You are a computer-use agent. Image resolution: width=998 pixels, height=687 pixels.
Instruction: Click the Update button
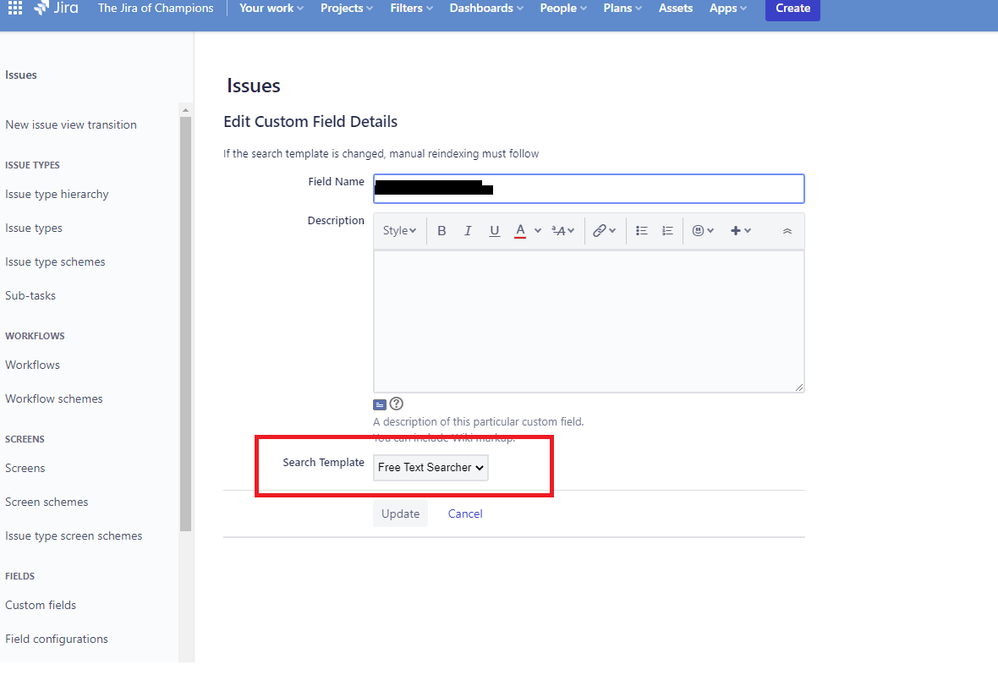400,514
